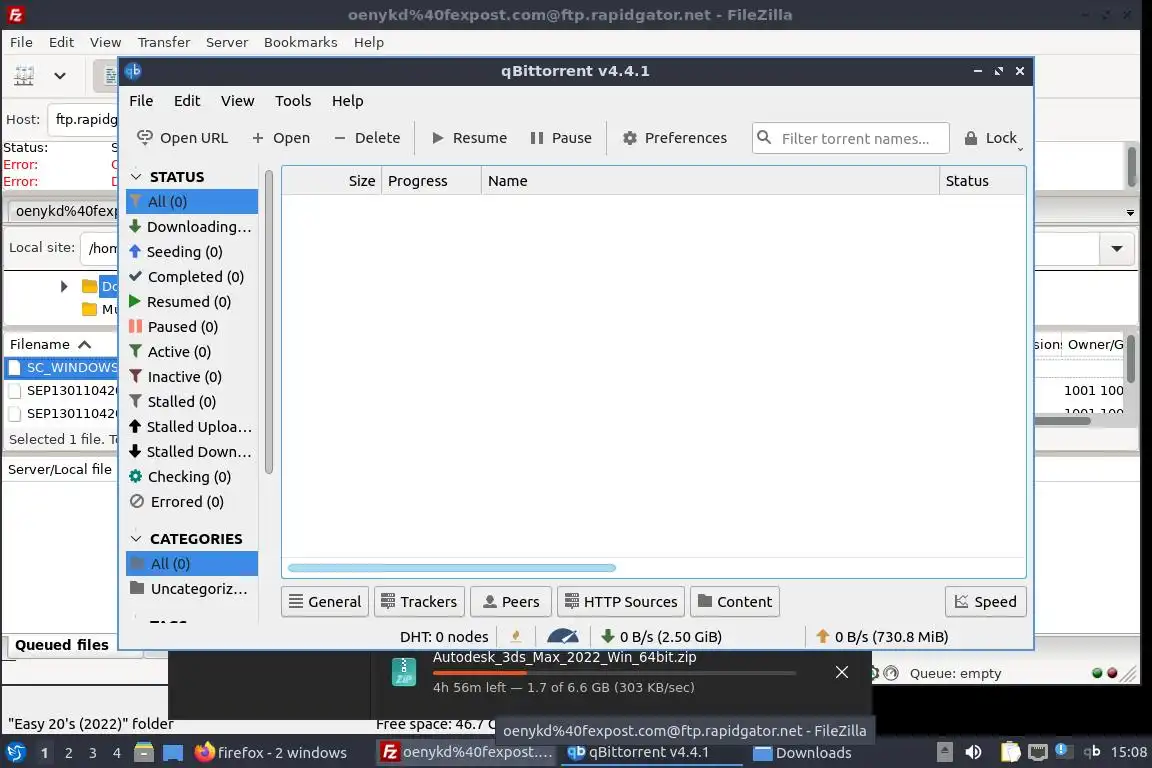Open Firefox windows from taskbar
This screenshot has height=768, width=1152.
coord(271,753)
